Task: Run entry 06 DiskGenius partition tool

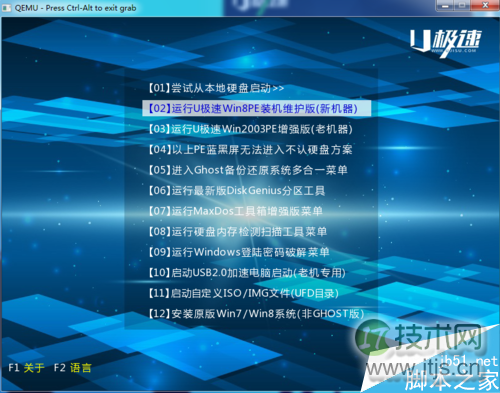Action: click(x=237, y=191)
